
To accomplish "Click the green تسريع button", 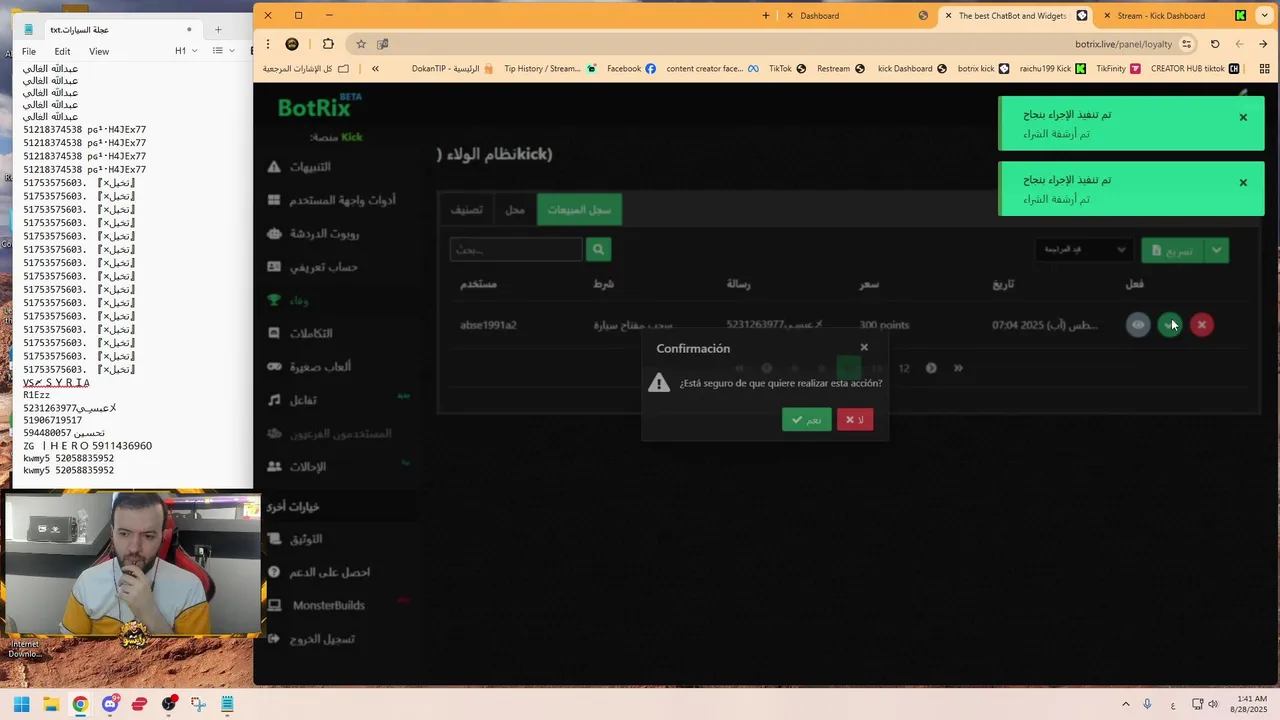I will coord(1172,251).
